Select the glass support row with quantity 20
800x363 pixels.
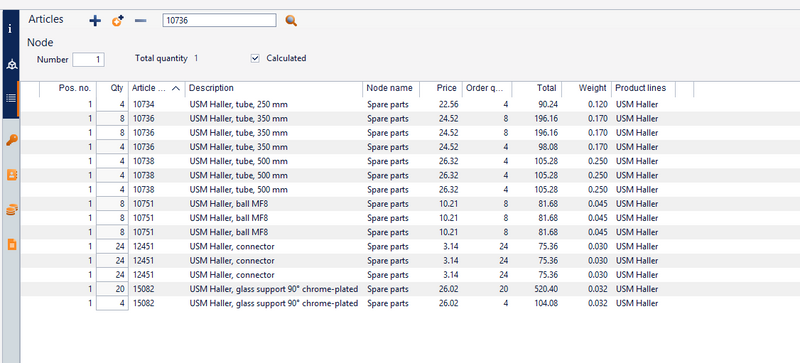(357, 289)
